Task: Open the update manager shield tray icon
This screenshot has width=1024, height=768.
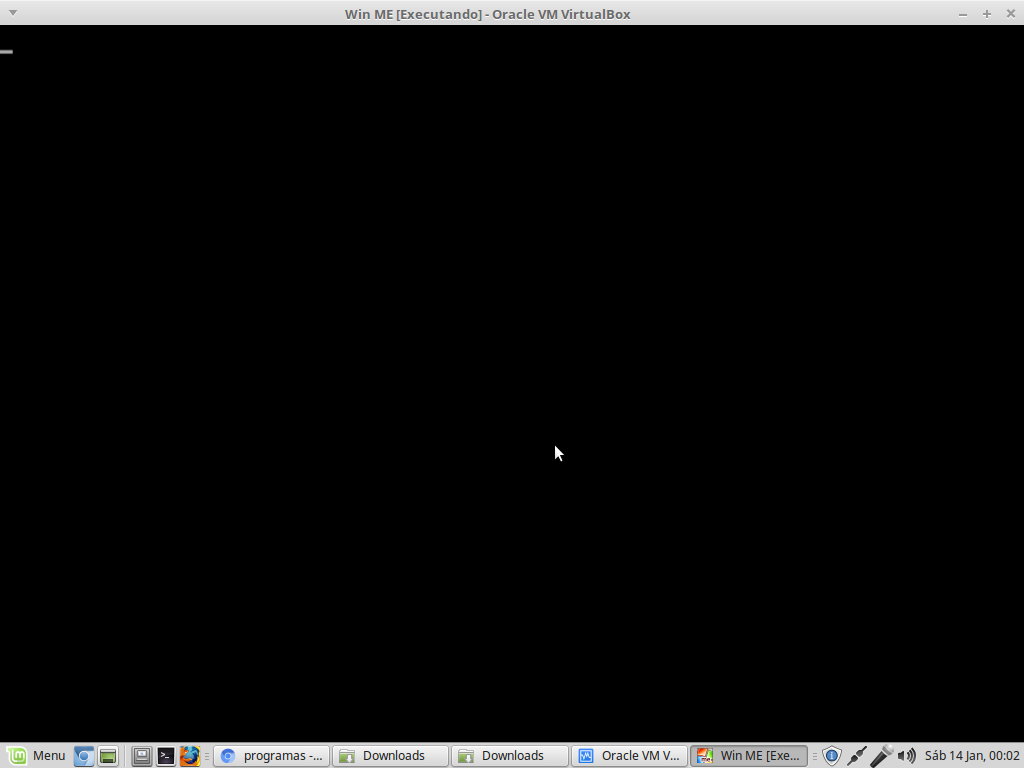Action: (831, 756)
